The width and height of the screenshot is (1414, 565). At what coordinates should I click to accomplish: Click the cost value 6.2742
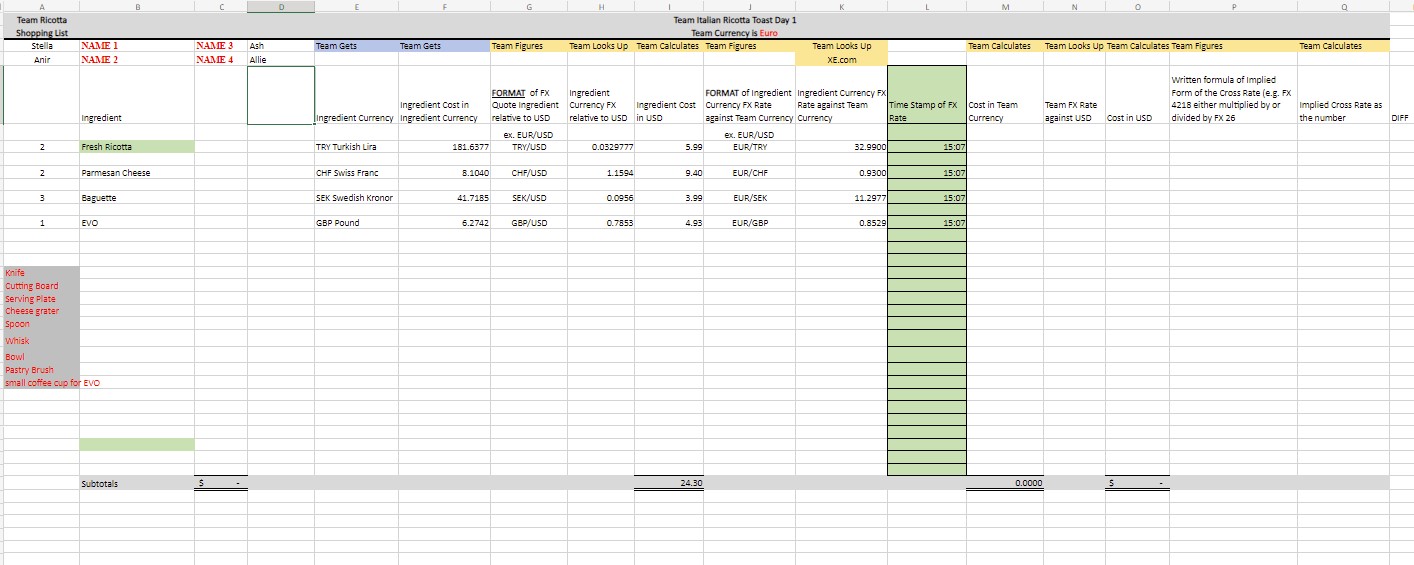pos(444,223)
